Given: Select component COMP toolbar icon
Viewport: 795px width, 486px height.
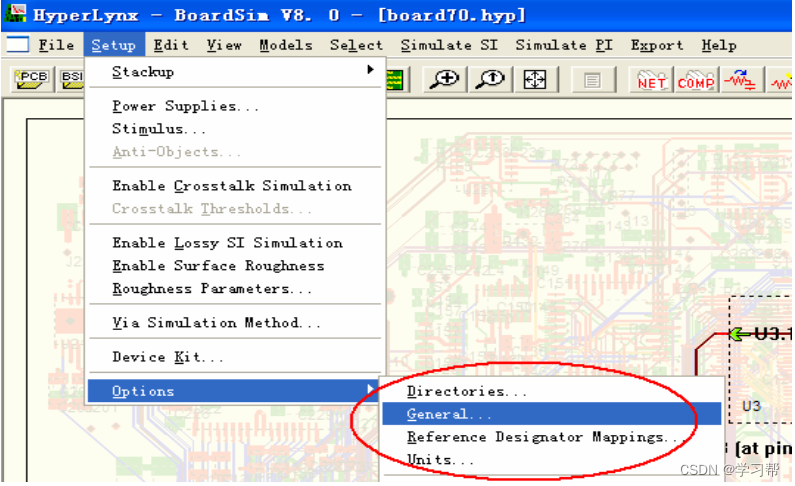Looking at the screenshot, I should click(696, 80).
